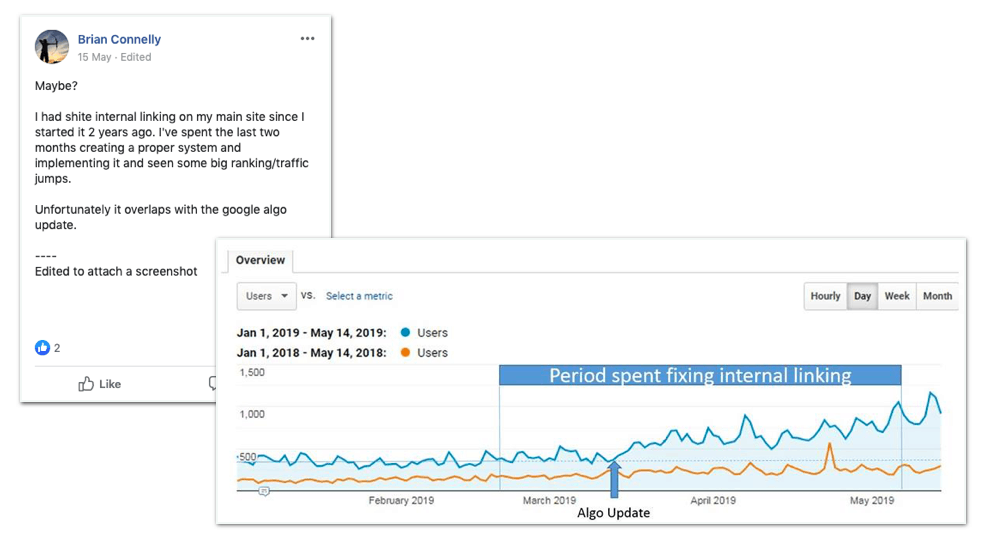Click the 15 May post timestamp
This screenshot has width=985, height=544.
click(93, 57)
